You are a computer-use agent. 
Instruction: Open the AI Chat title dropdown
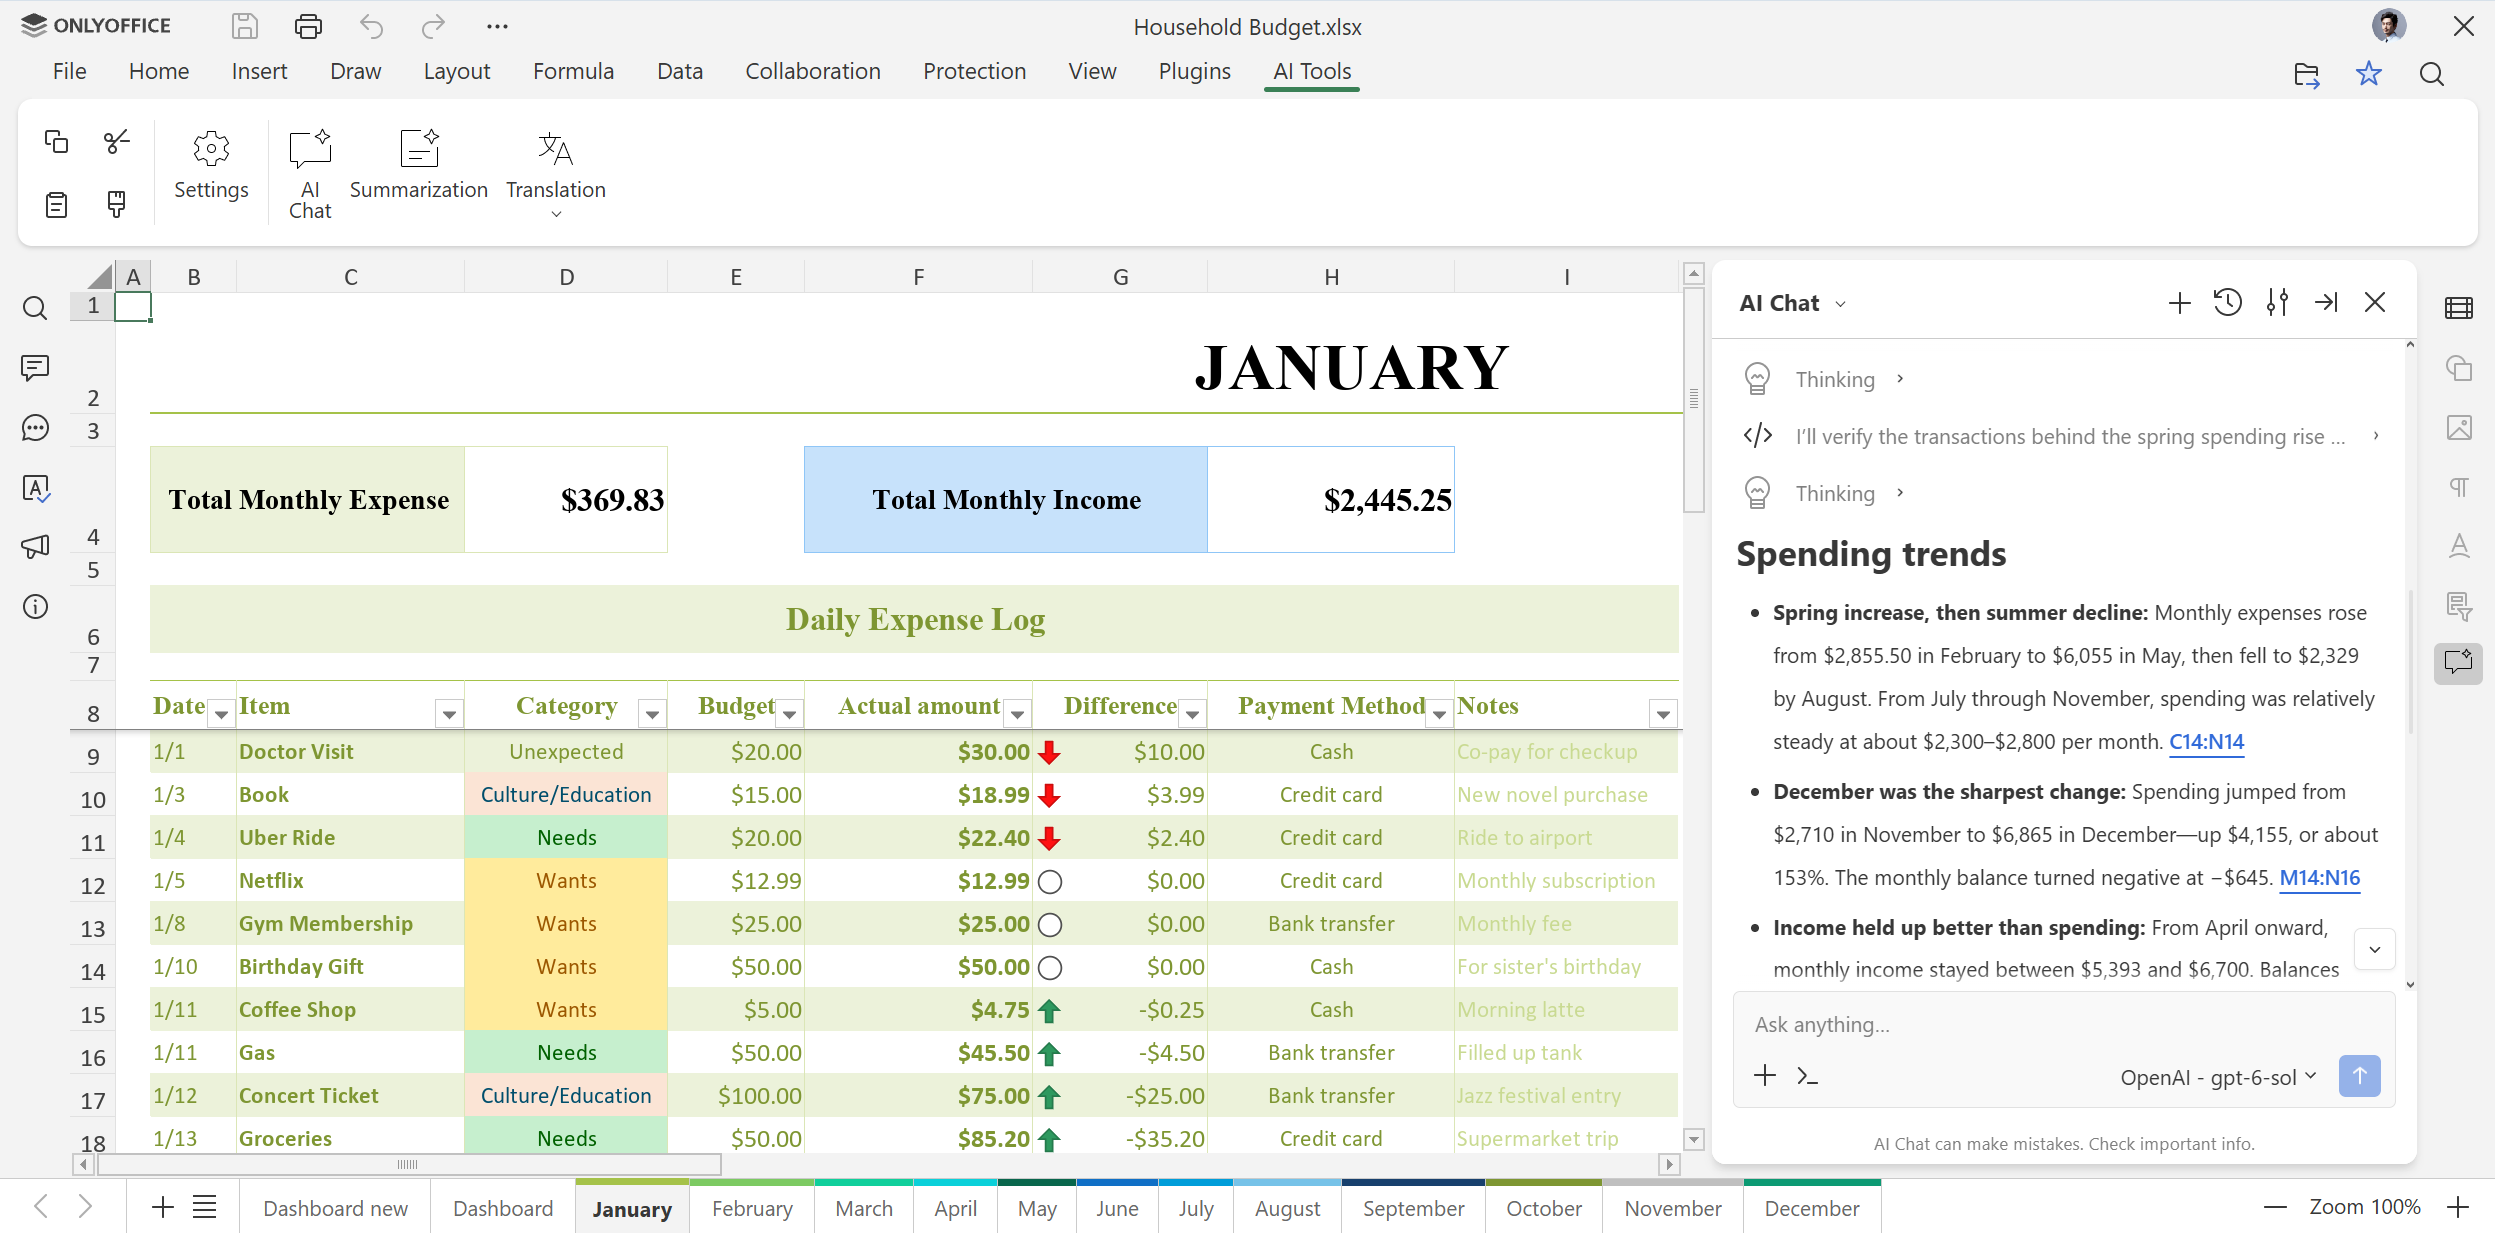click(x=1793, y=303)
